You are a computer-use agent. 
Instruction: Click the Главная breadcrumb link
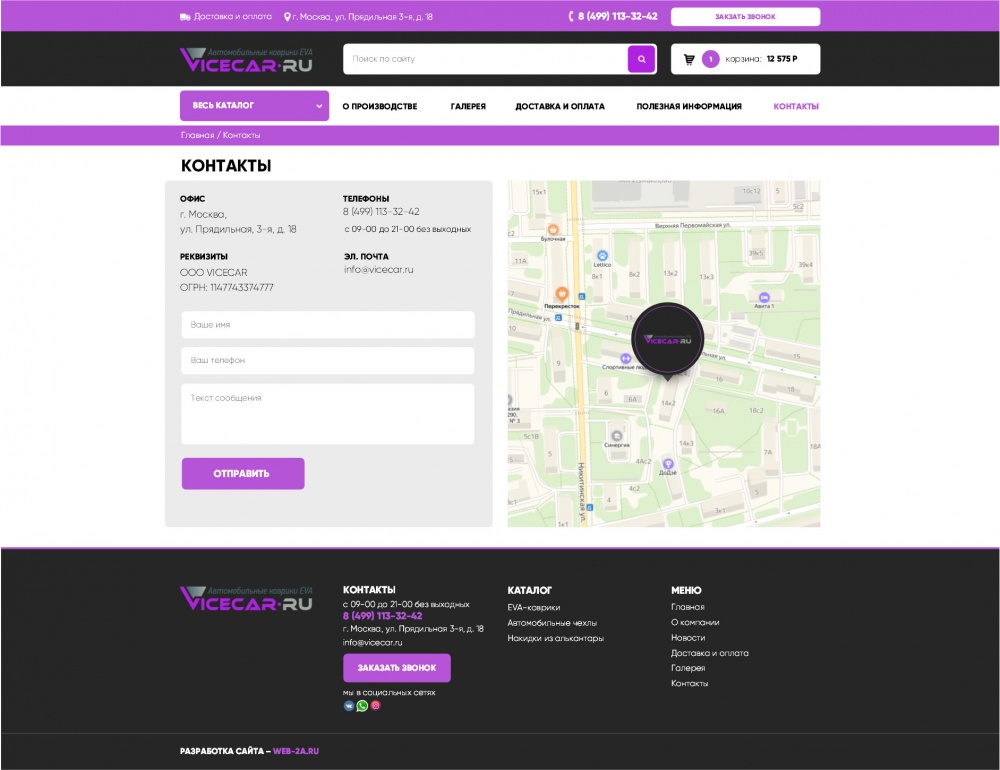[x=197, y=135]
